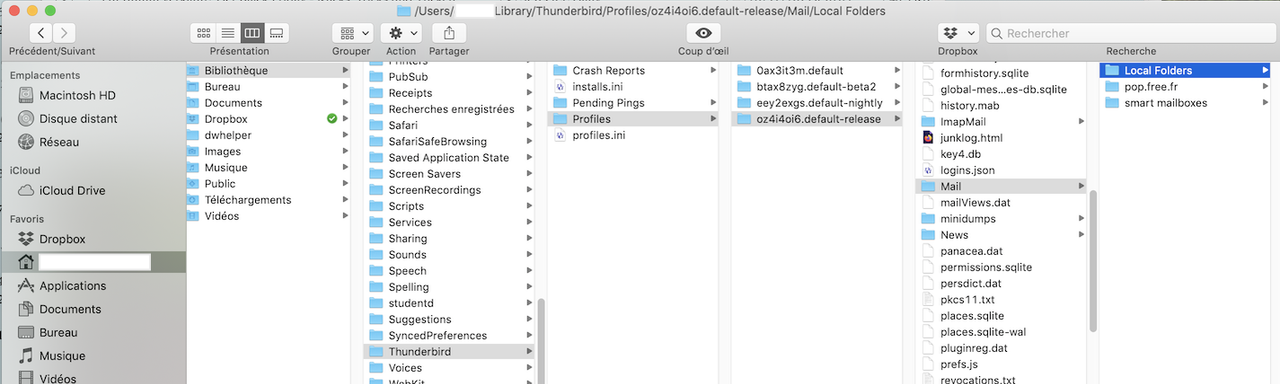Select oz4i4oi6.default-release profile folder

coord(818,119)
